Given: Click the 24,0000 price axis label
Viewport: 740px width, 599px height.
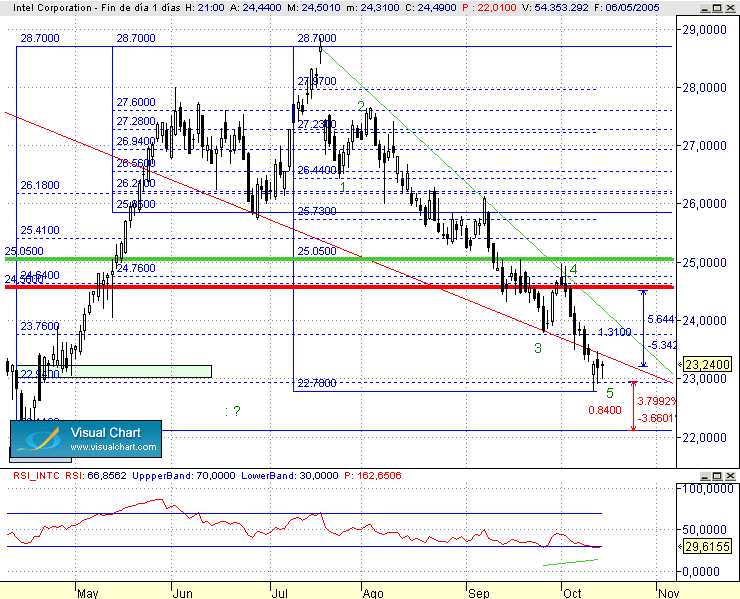Looking at the screenshot, I should pos(705,321).
